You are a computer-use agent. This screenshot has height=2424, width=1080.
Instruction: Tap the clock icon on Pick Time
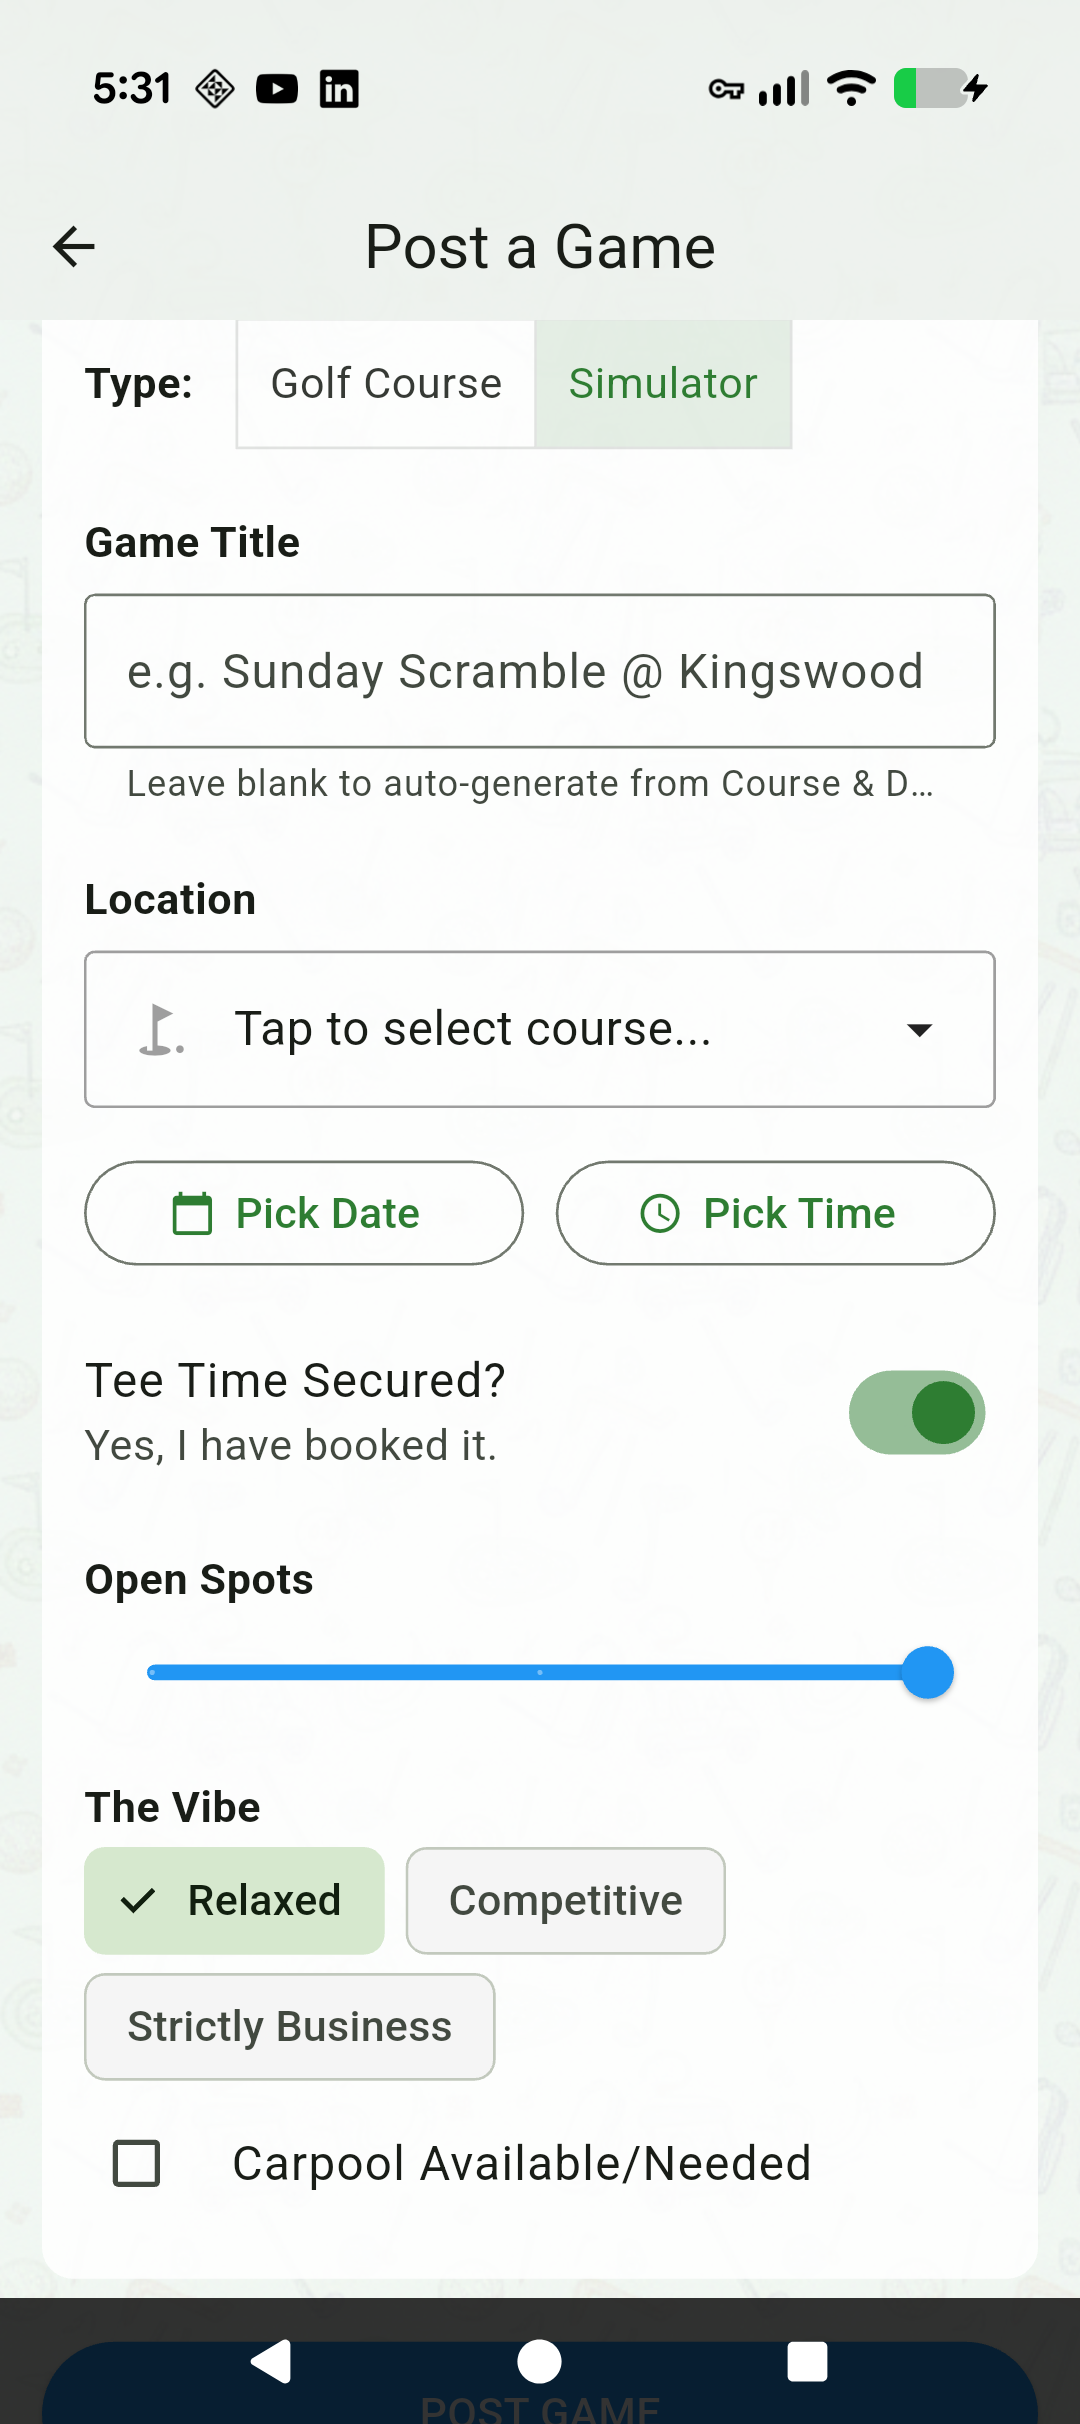(x=660, y=1214)
